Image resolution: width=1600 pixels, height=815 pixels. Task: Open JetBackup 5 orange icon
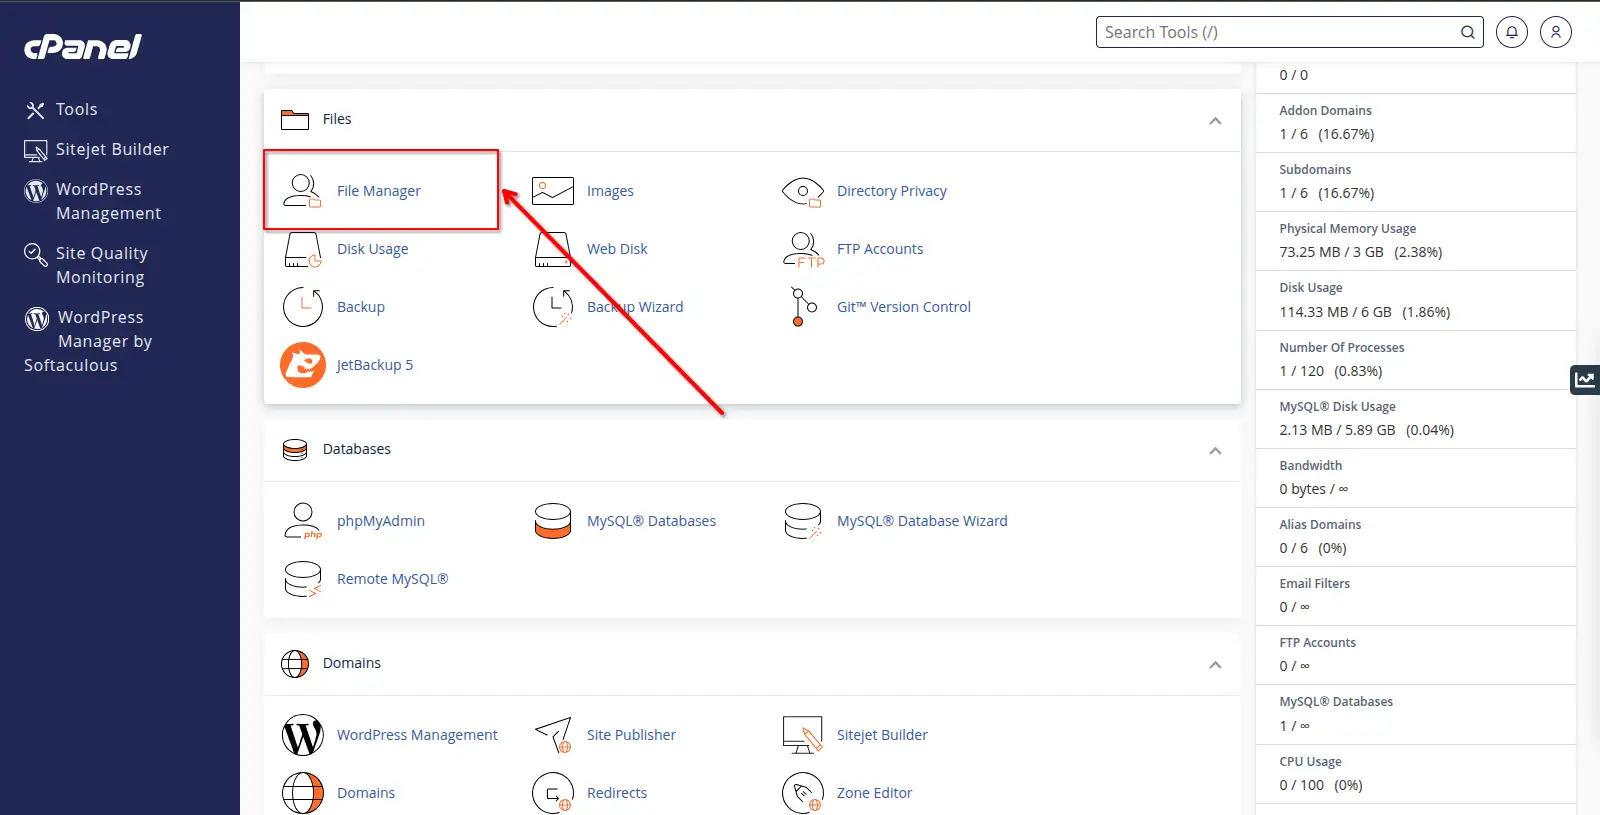tap(302, 365)
